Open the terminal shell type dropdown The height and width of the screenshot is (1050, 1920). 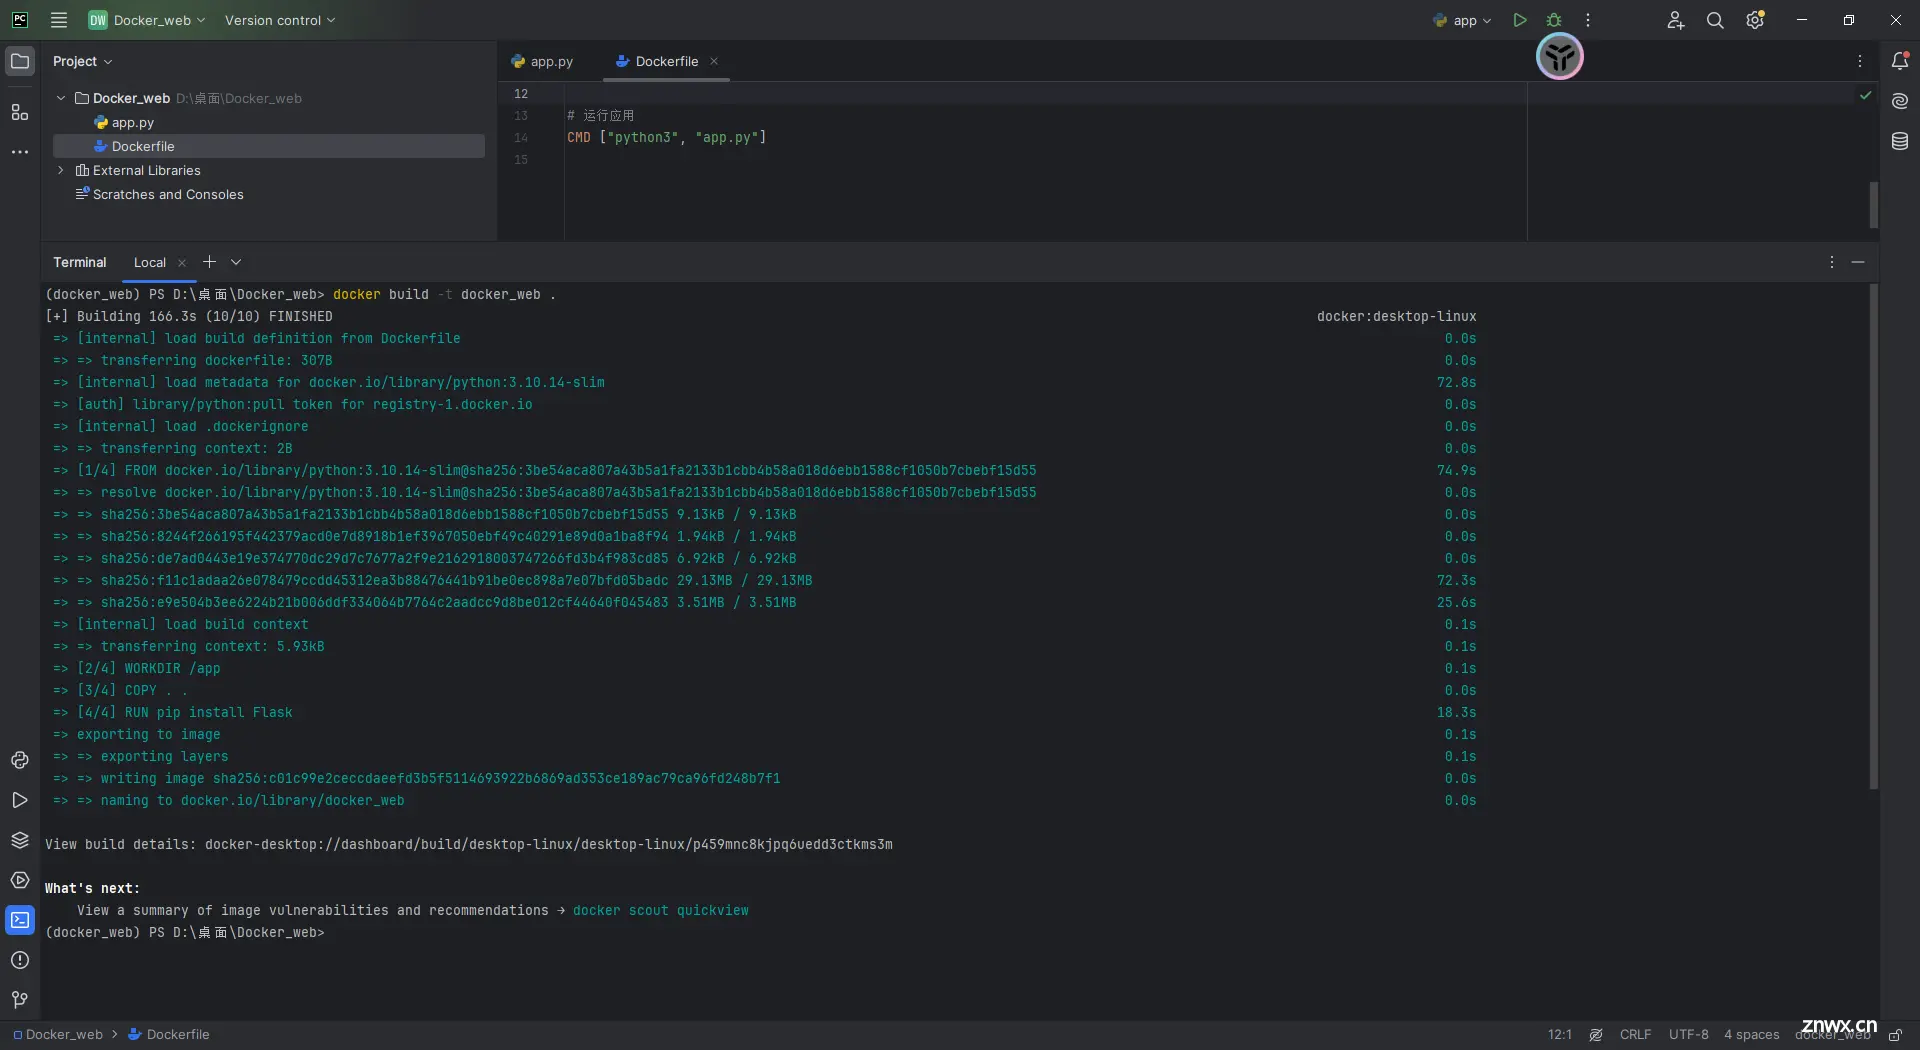point(236,262)
